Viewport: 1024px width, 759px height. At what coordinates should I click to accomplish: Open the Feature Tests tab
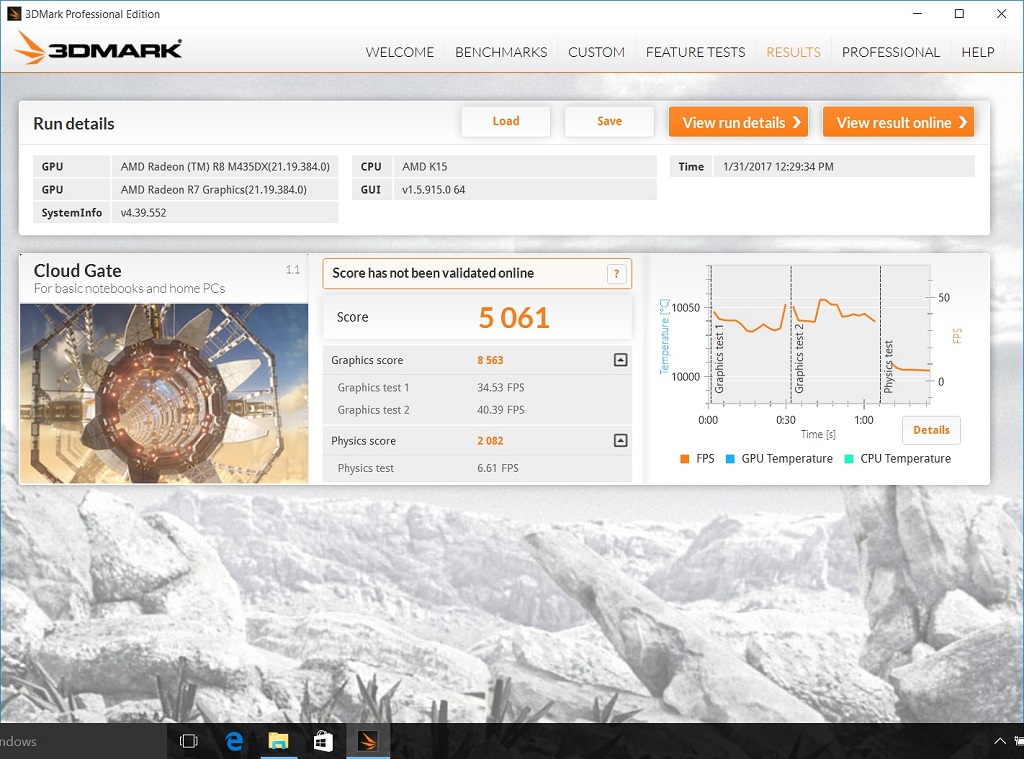coord(695,52)
